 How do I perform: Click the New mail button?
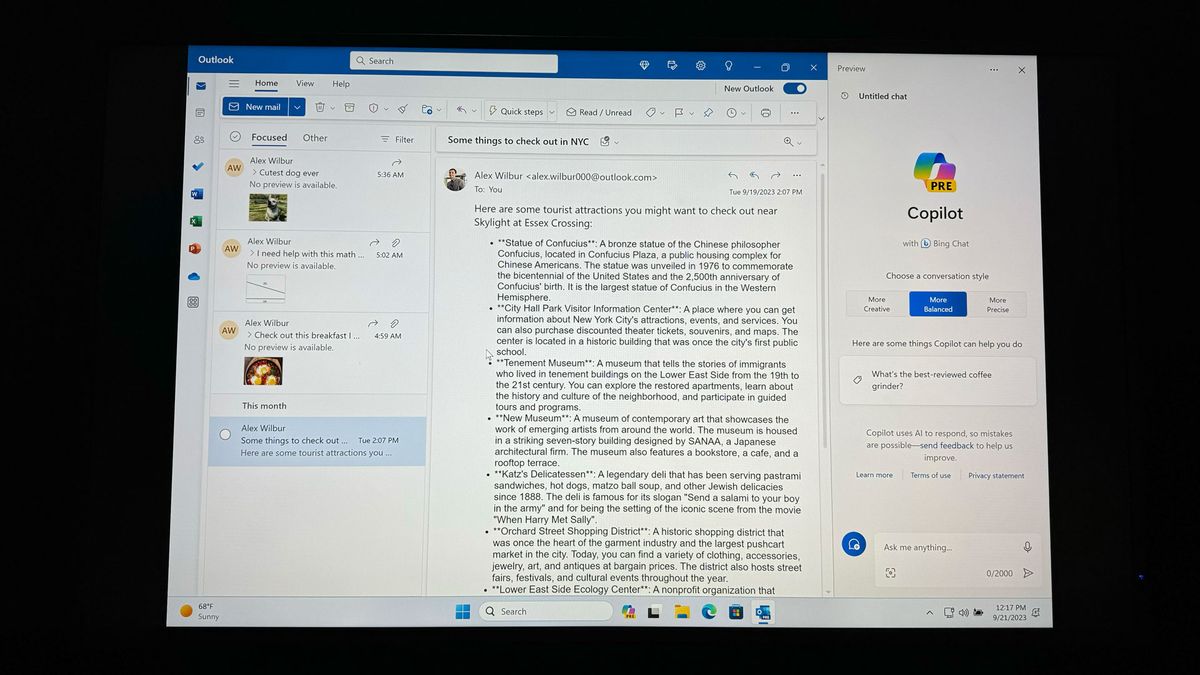pyautogui.click(x=255, y=107)
